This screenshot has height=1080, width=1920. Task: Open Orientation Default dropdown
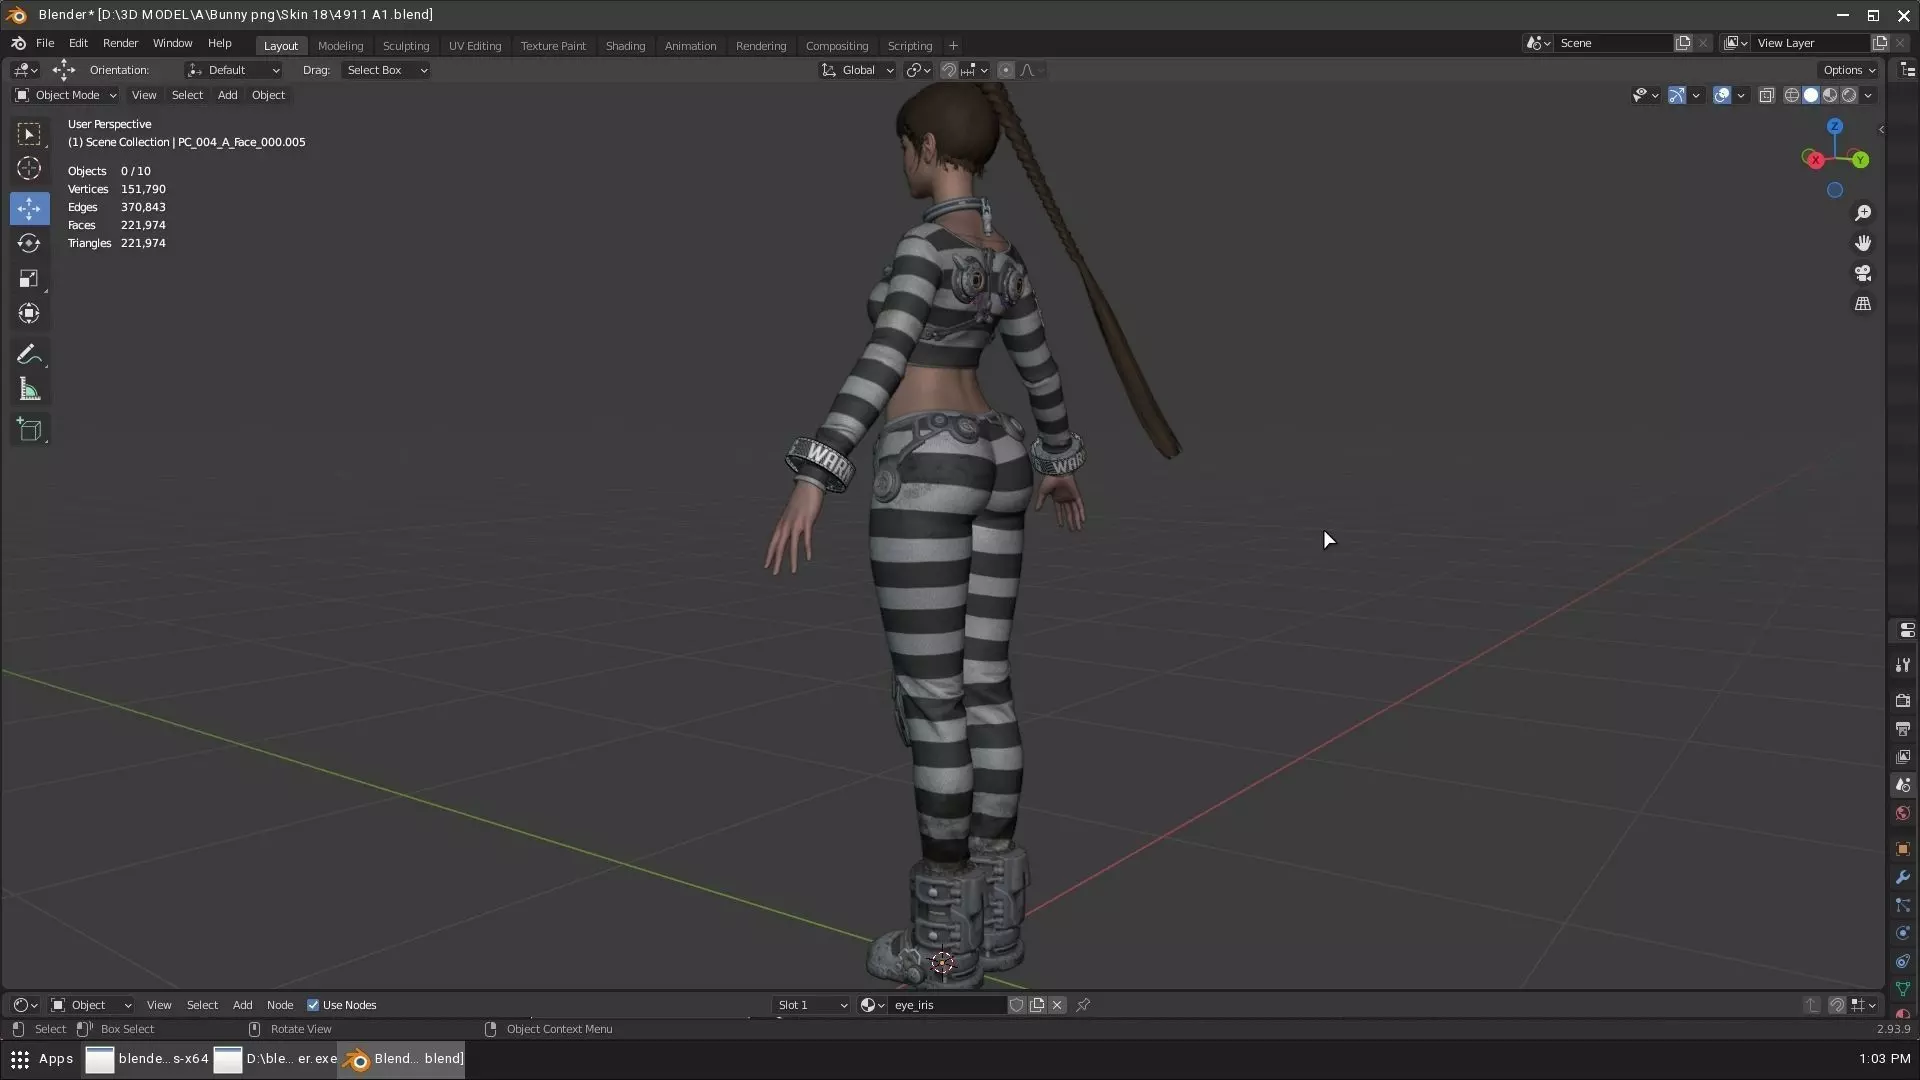point(233,70)
